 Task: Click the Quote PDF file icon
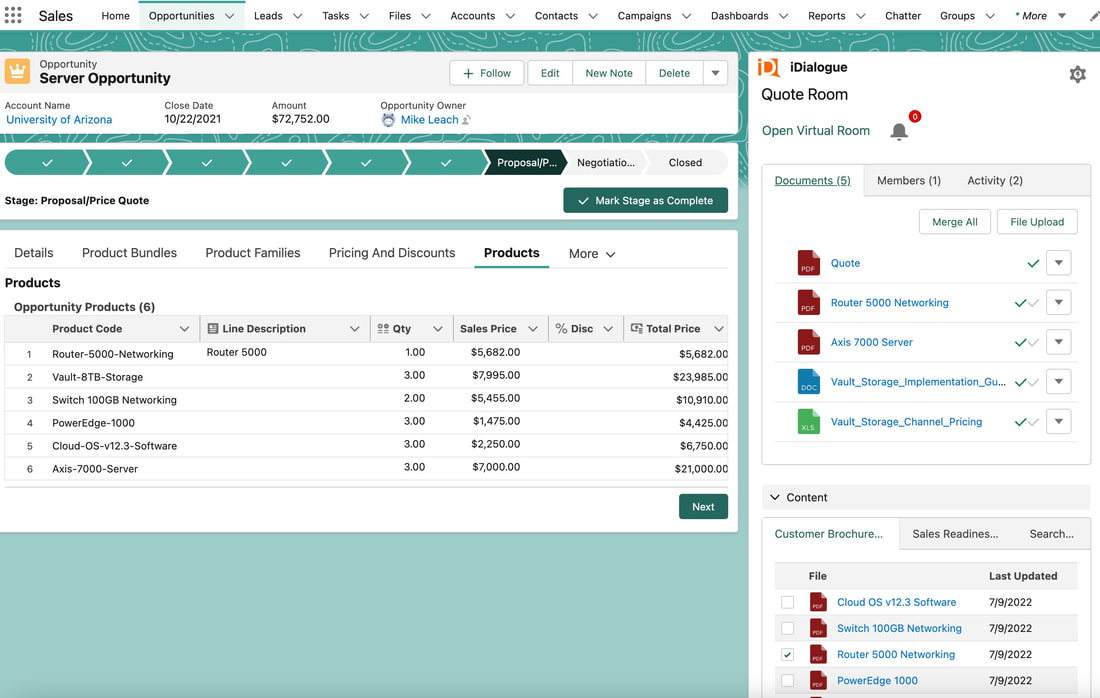pos(808,263)
